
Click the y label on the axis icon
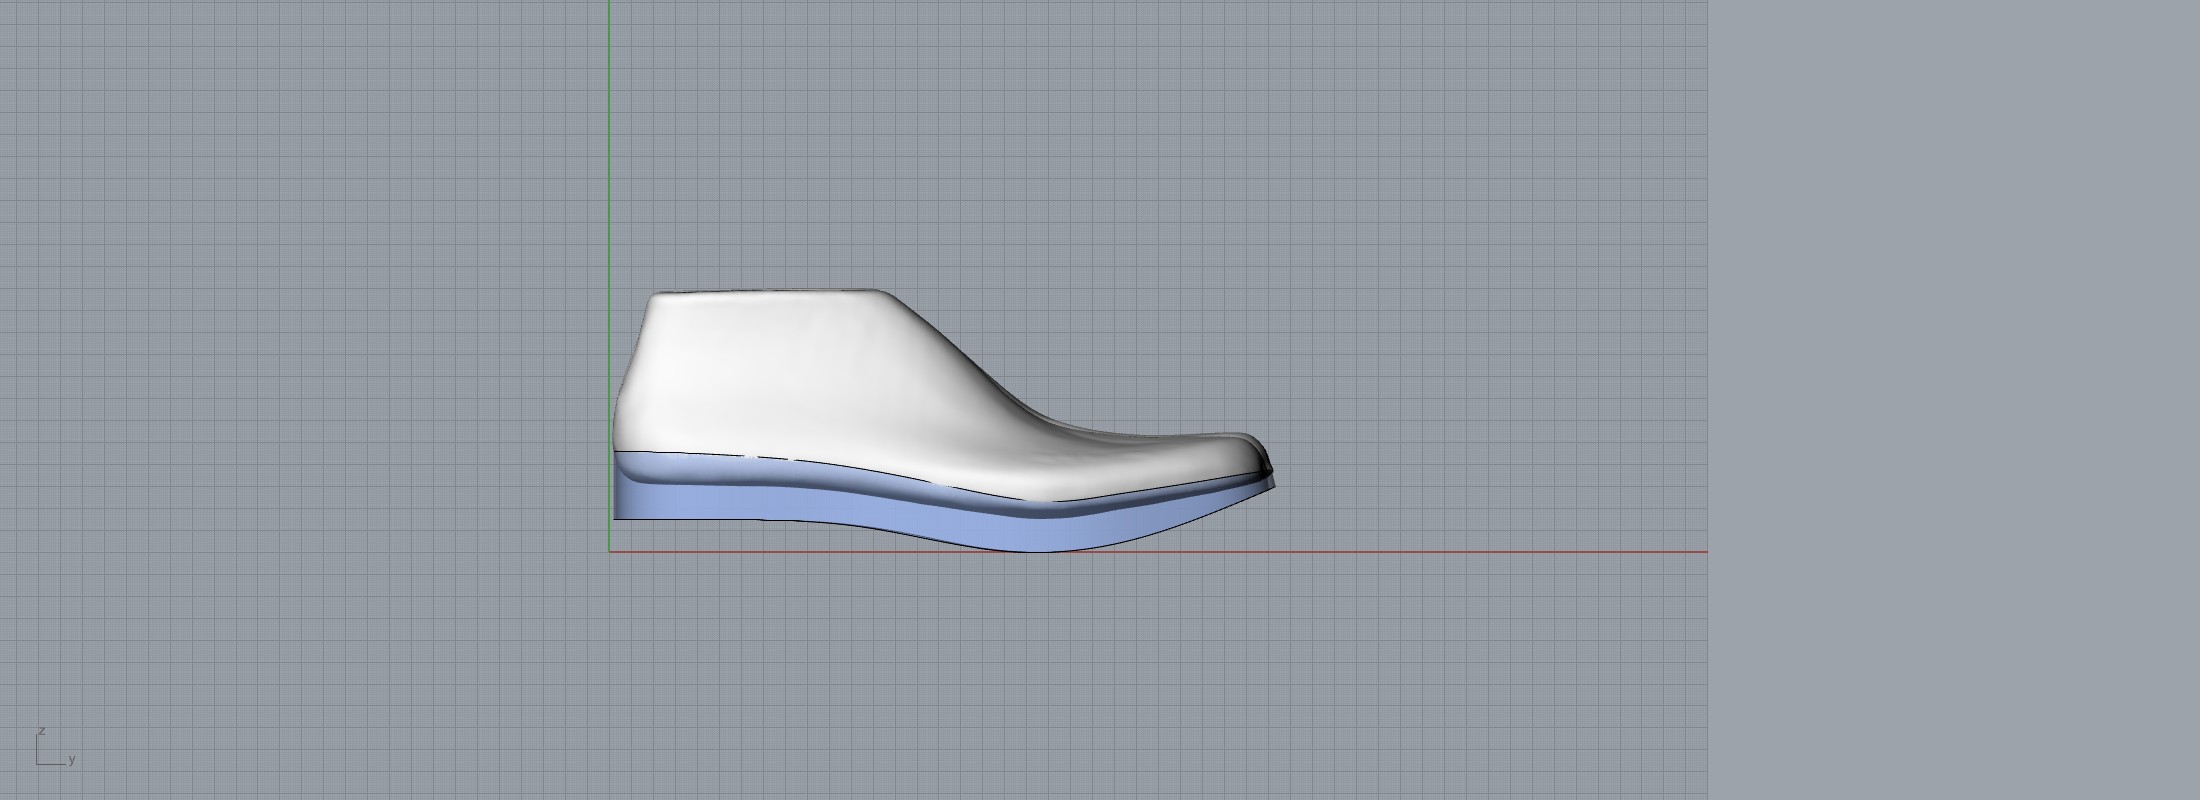click(x=72, y=760)
